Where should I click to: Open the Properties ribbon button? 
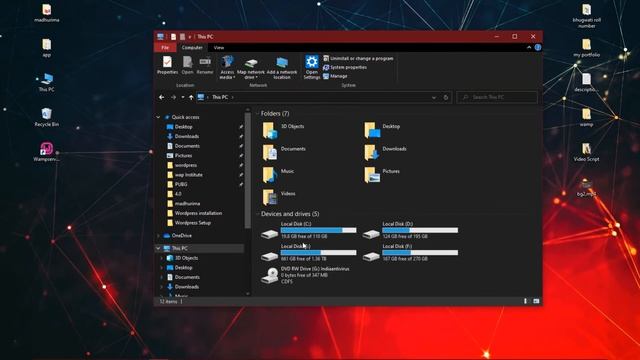coord(167,65)
